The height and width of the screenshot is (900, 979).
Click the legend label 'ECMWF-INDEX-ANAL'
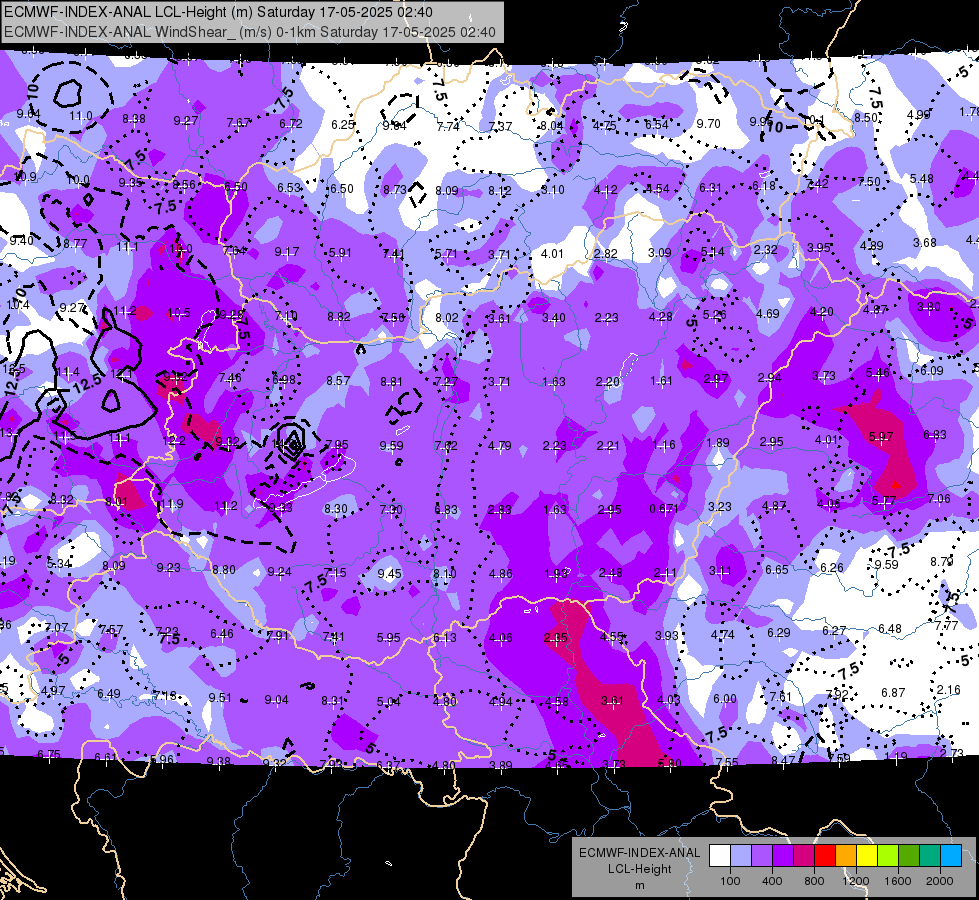pos(639,853)
